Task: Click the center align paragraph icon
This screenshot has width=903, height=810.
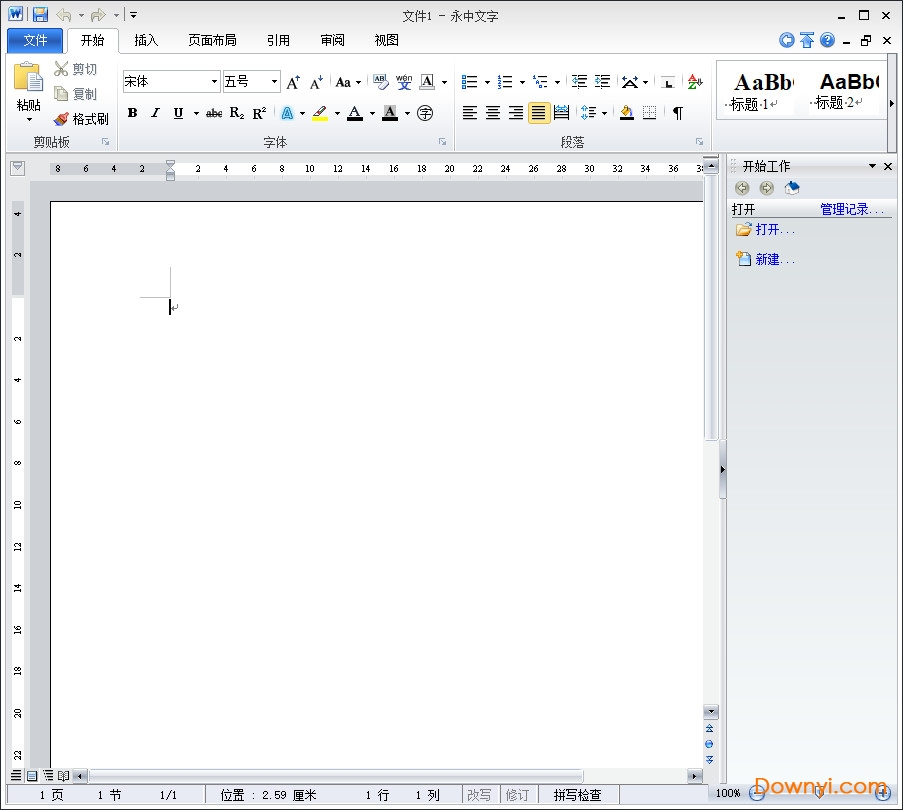Action: 493,113
